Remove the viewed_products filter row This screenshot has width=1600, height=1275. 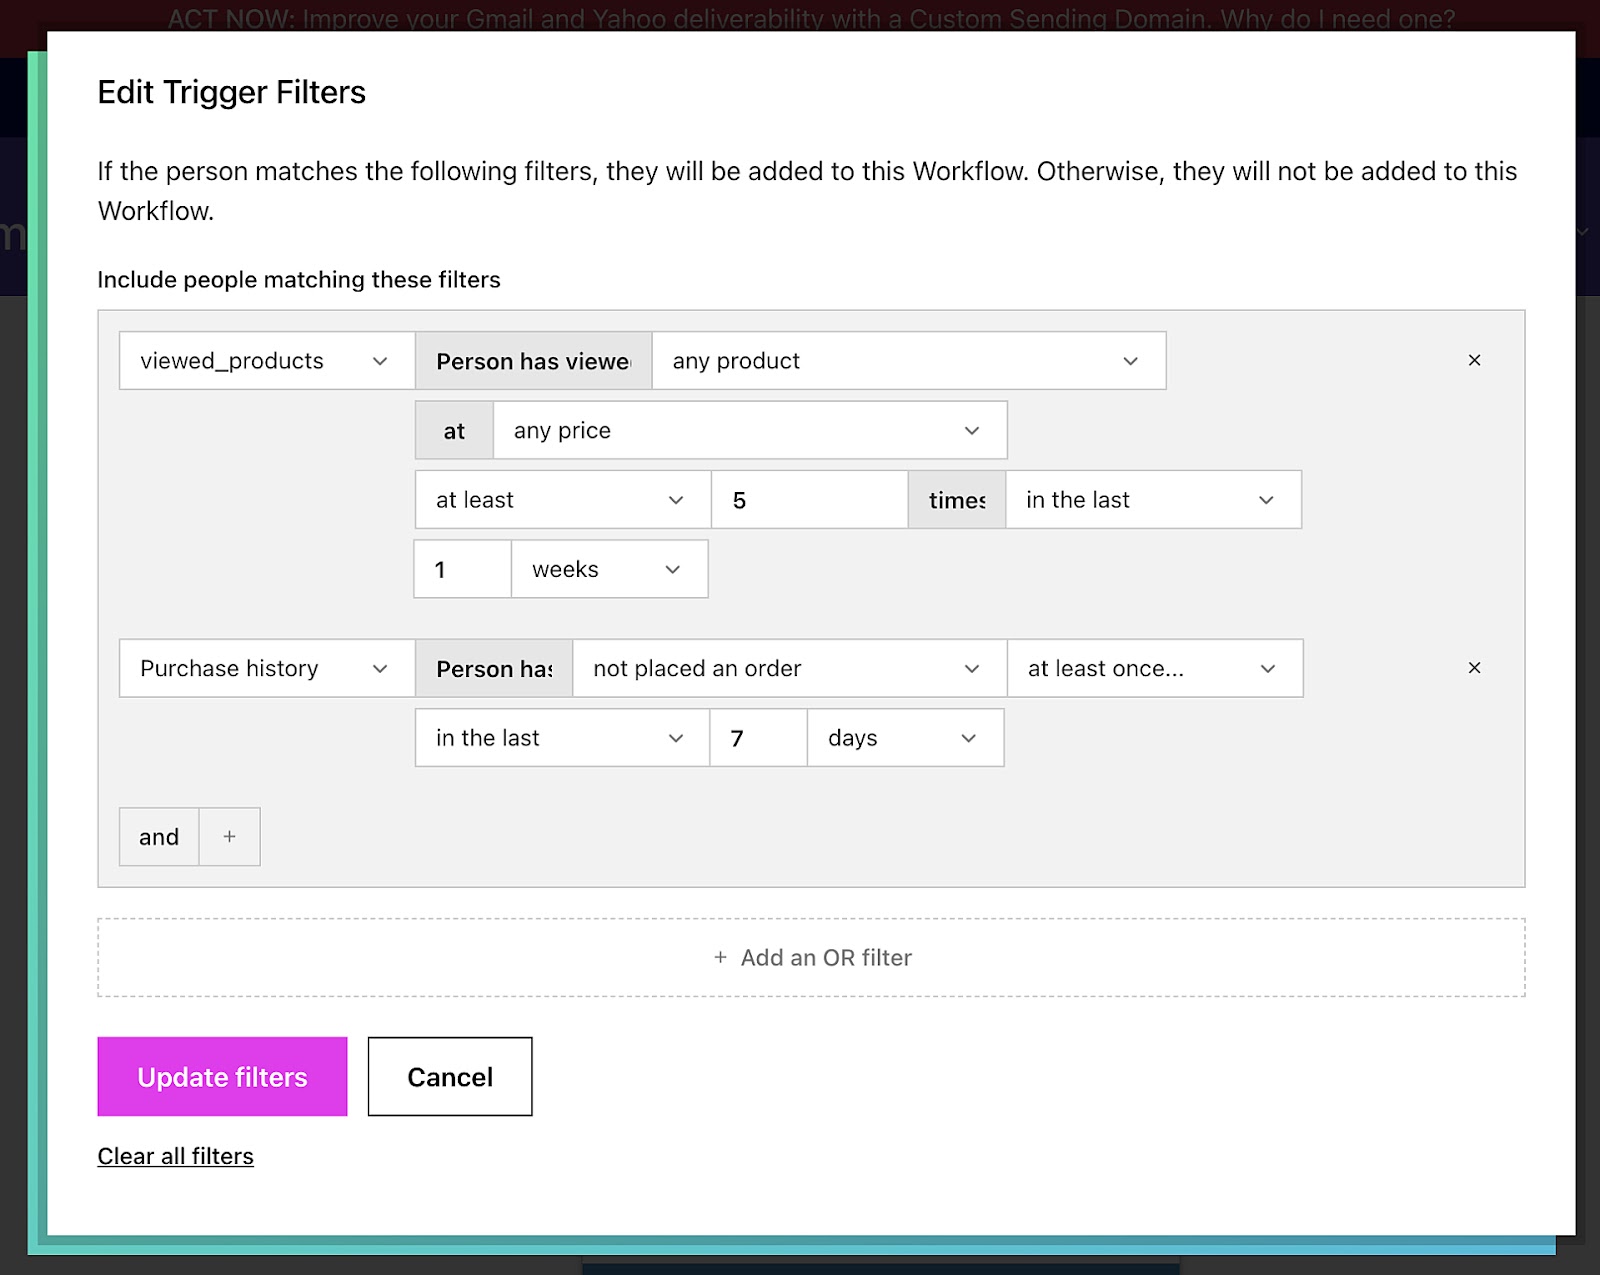tap(1474, 360)
